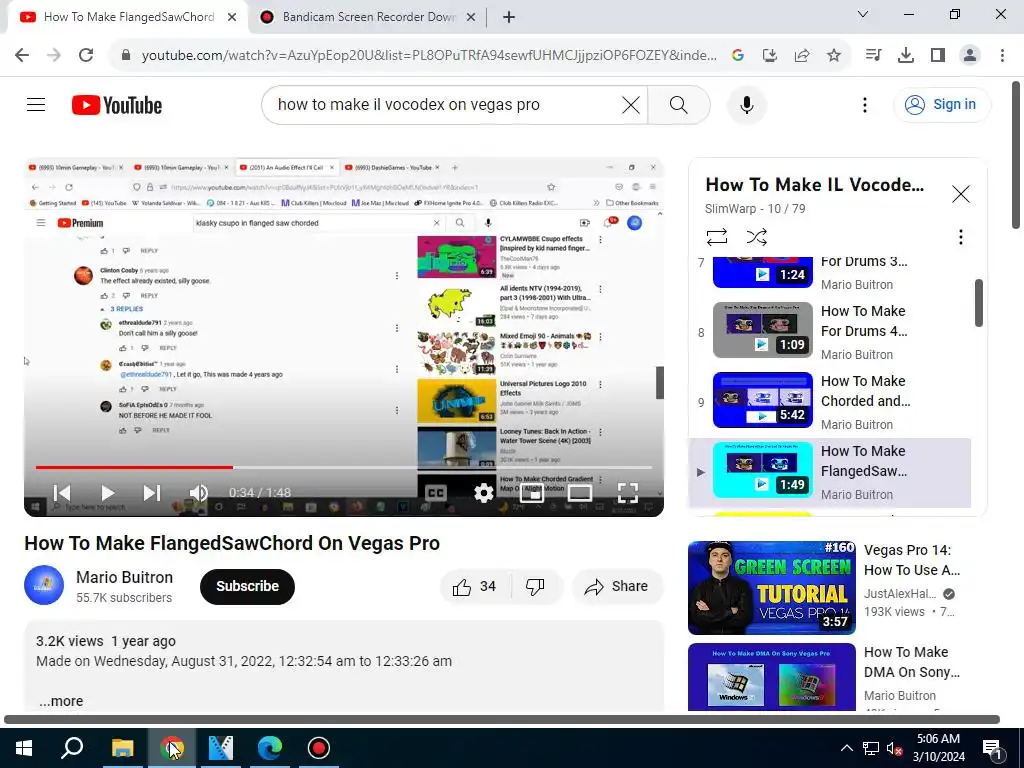Open the Chrome profile avatar
1024x768 pixels.
click(970, 55)
